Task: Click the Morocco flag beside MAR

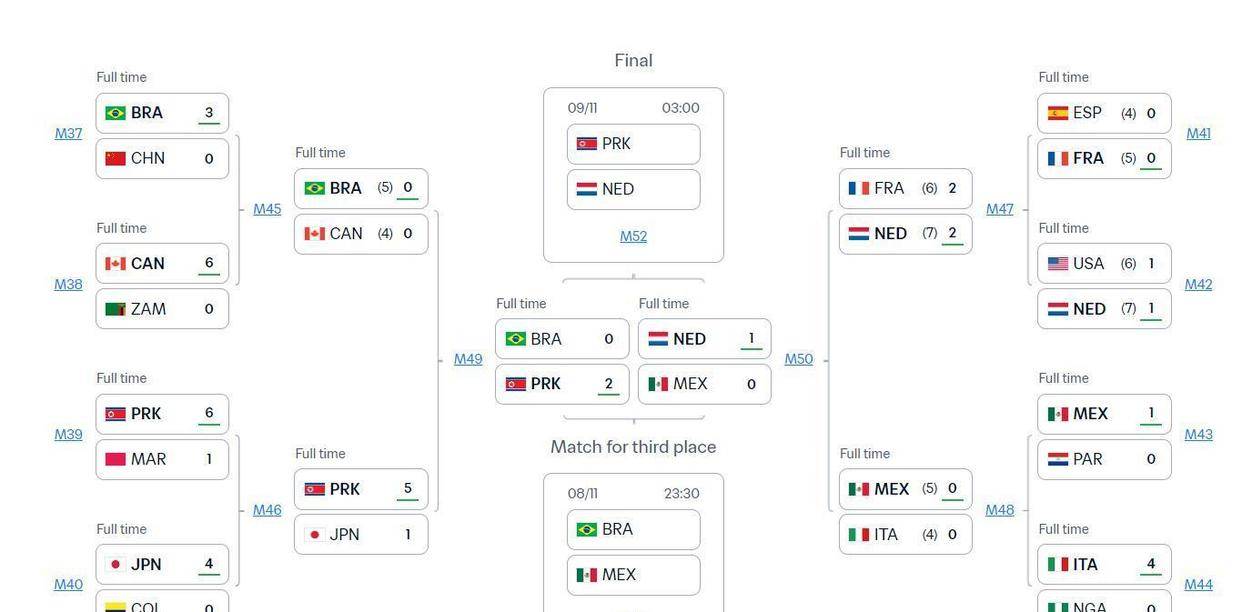Action: [x=115, y=459]
